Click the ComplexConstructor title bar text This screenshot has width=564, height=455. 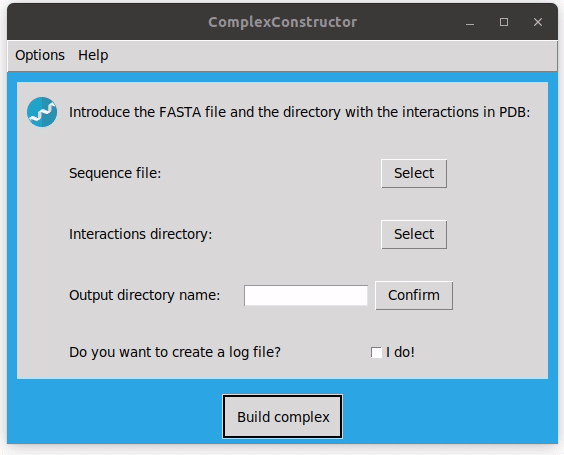pyautogui.click(x=282, y=22)
